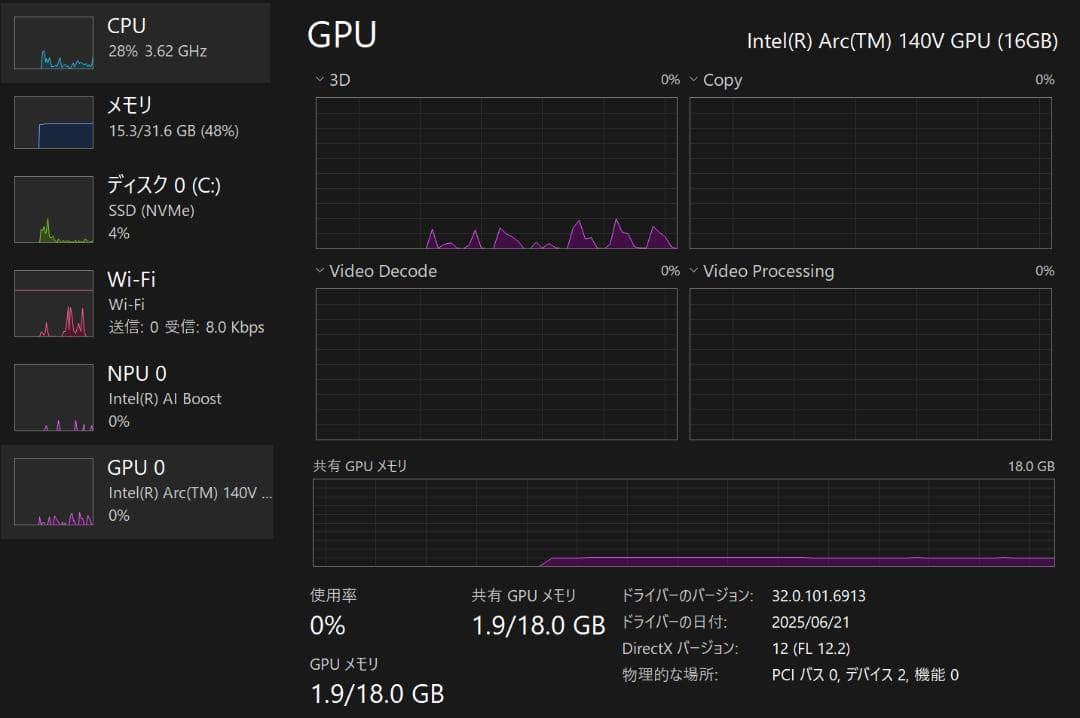Image resolution: width=1080 pixels, height=718 pixels.
Task: Open the Copy graph engine dropdown
Action: tap(694, 80)
